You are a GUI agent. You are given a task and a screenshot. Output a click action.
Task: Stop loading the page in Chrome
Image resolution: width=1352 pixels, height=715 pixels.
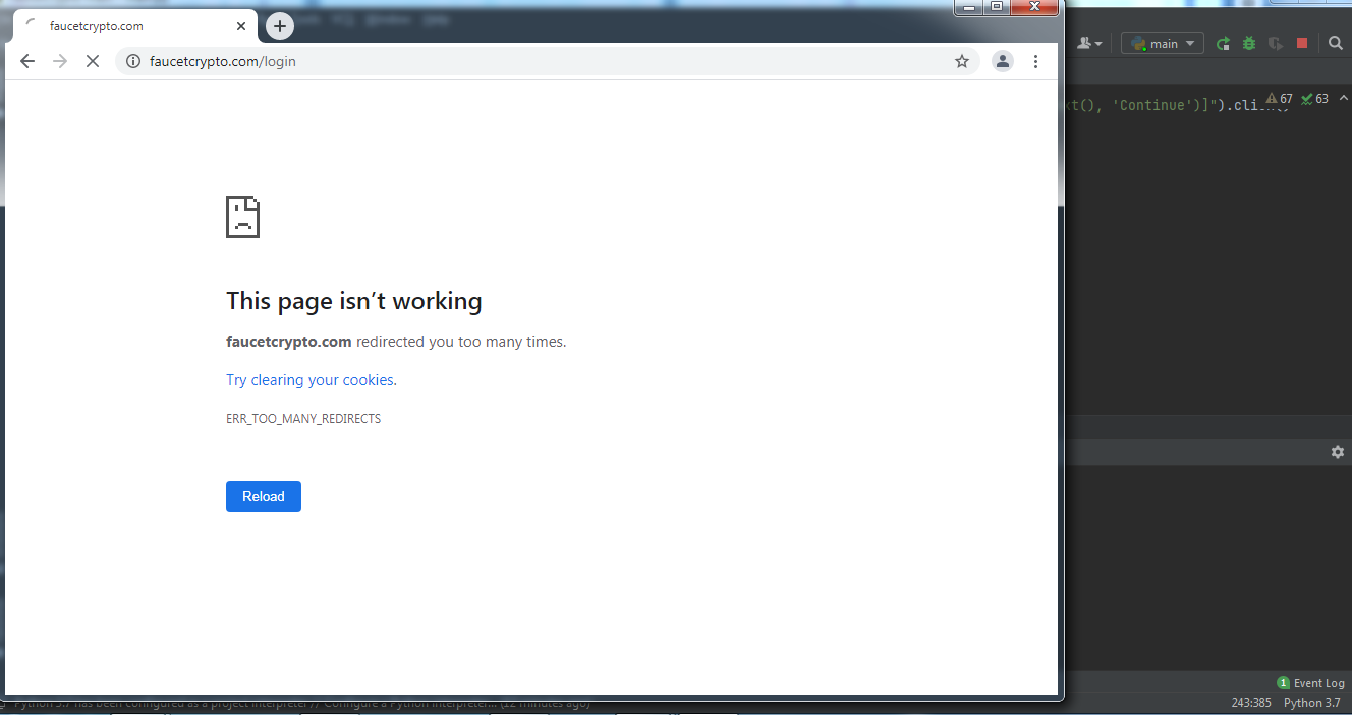tap(92, 61)
